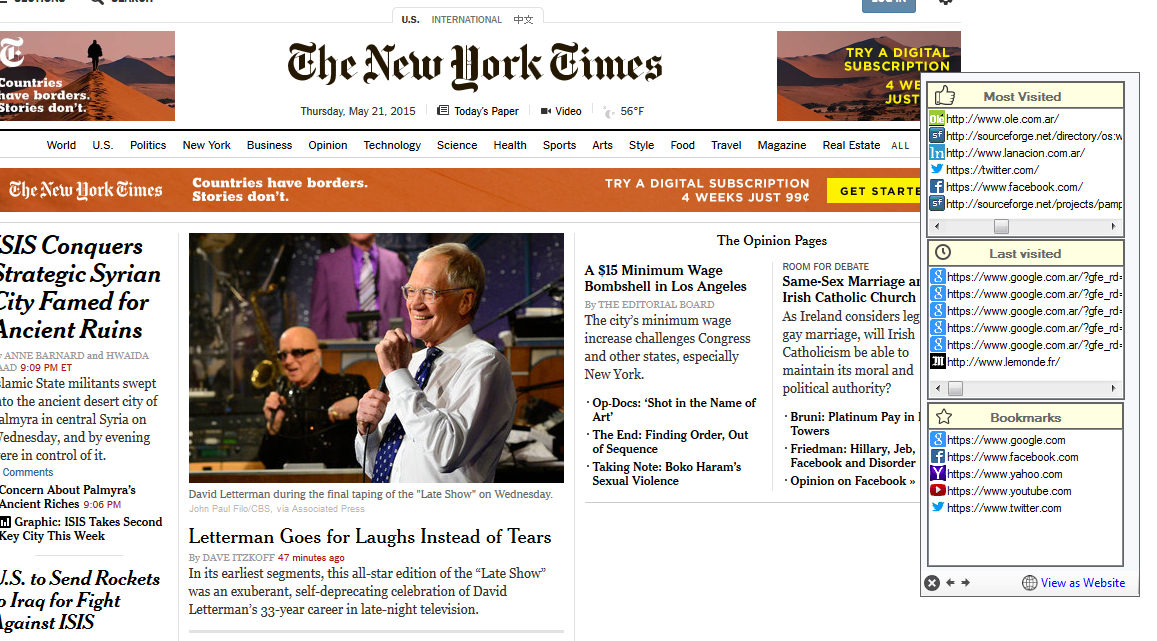Switch to U.S. edition tab

(410, 19)
